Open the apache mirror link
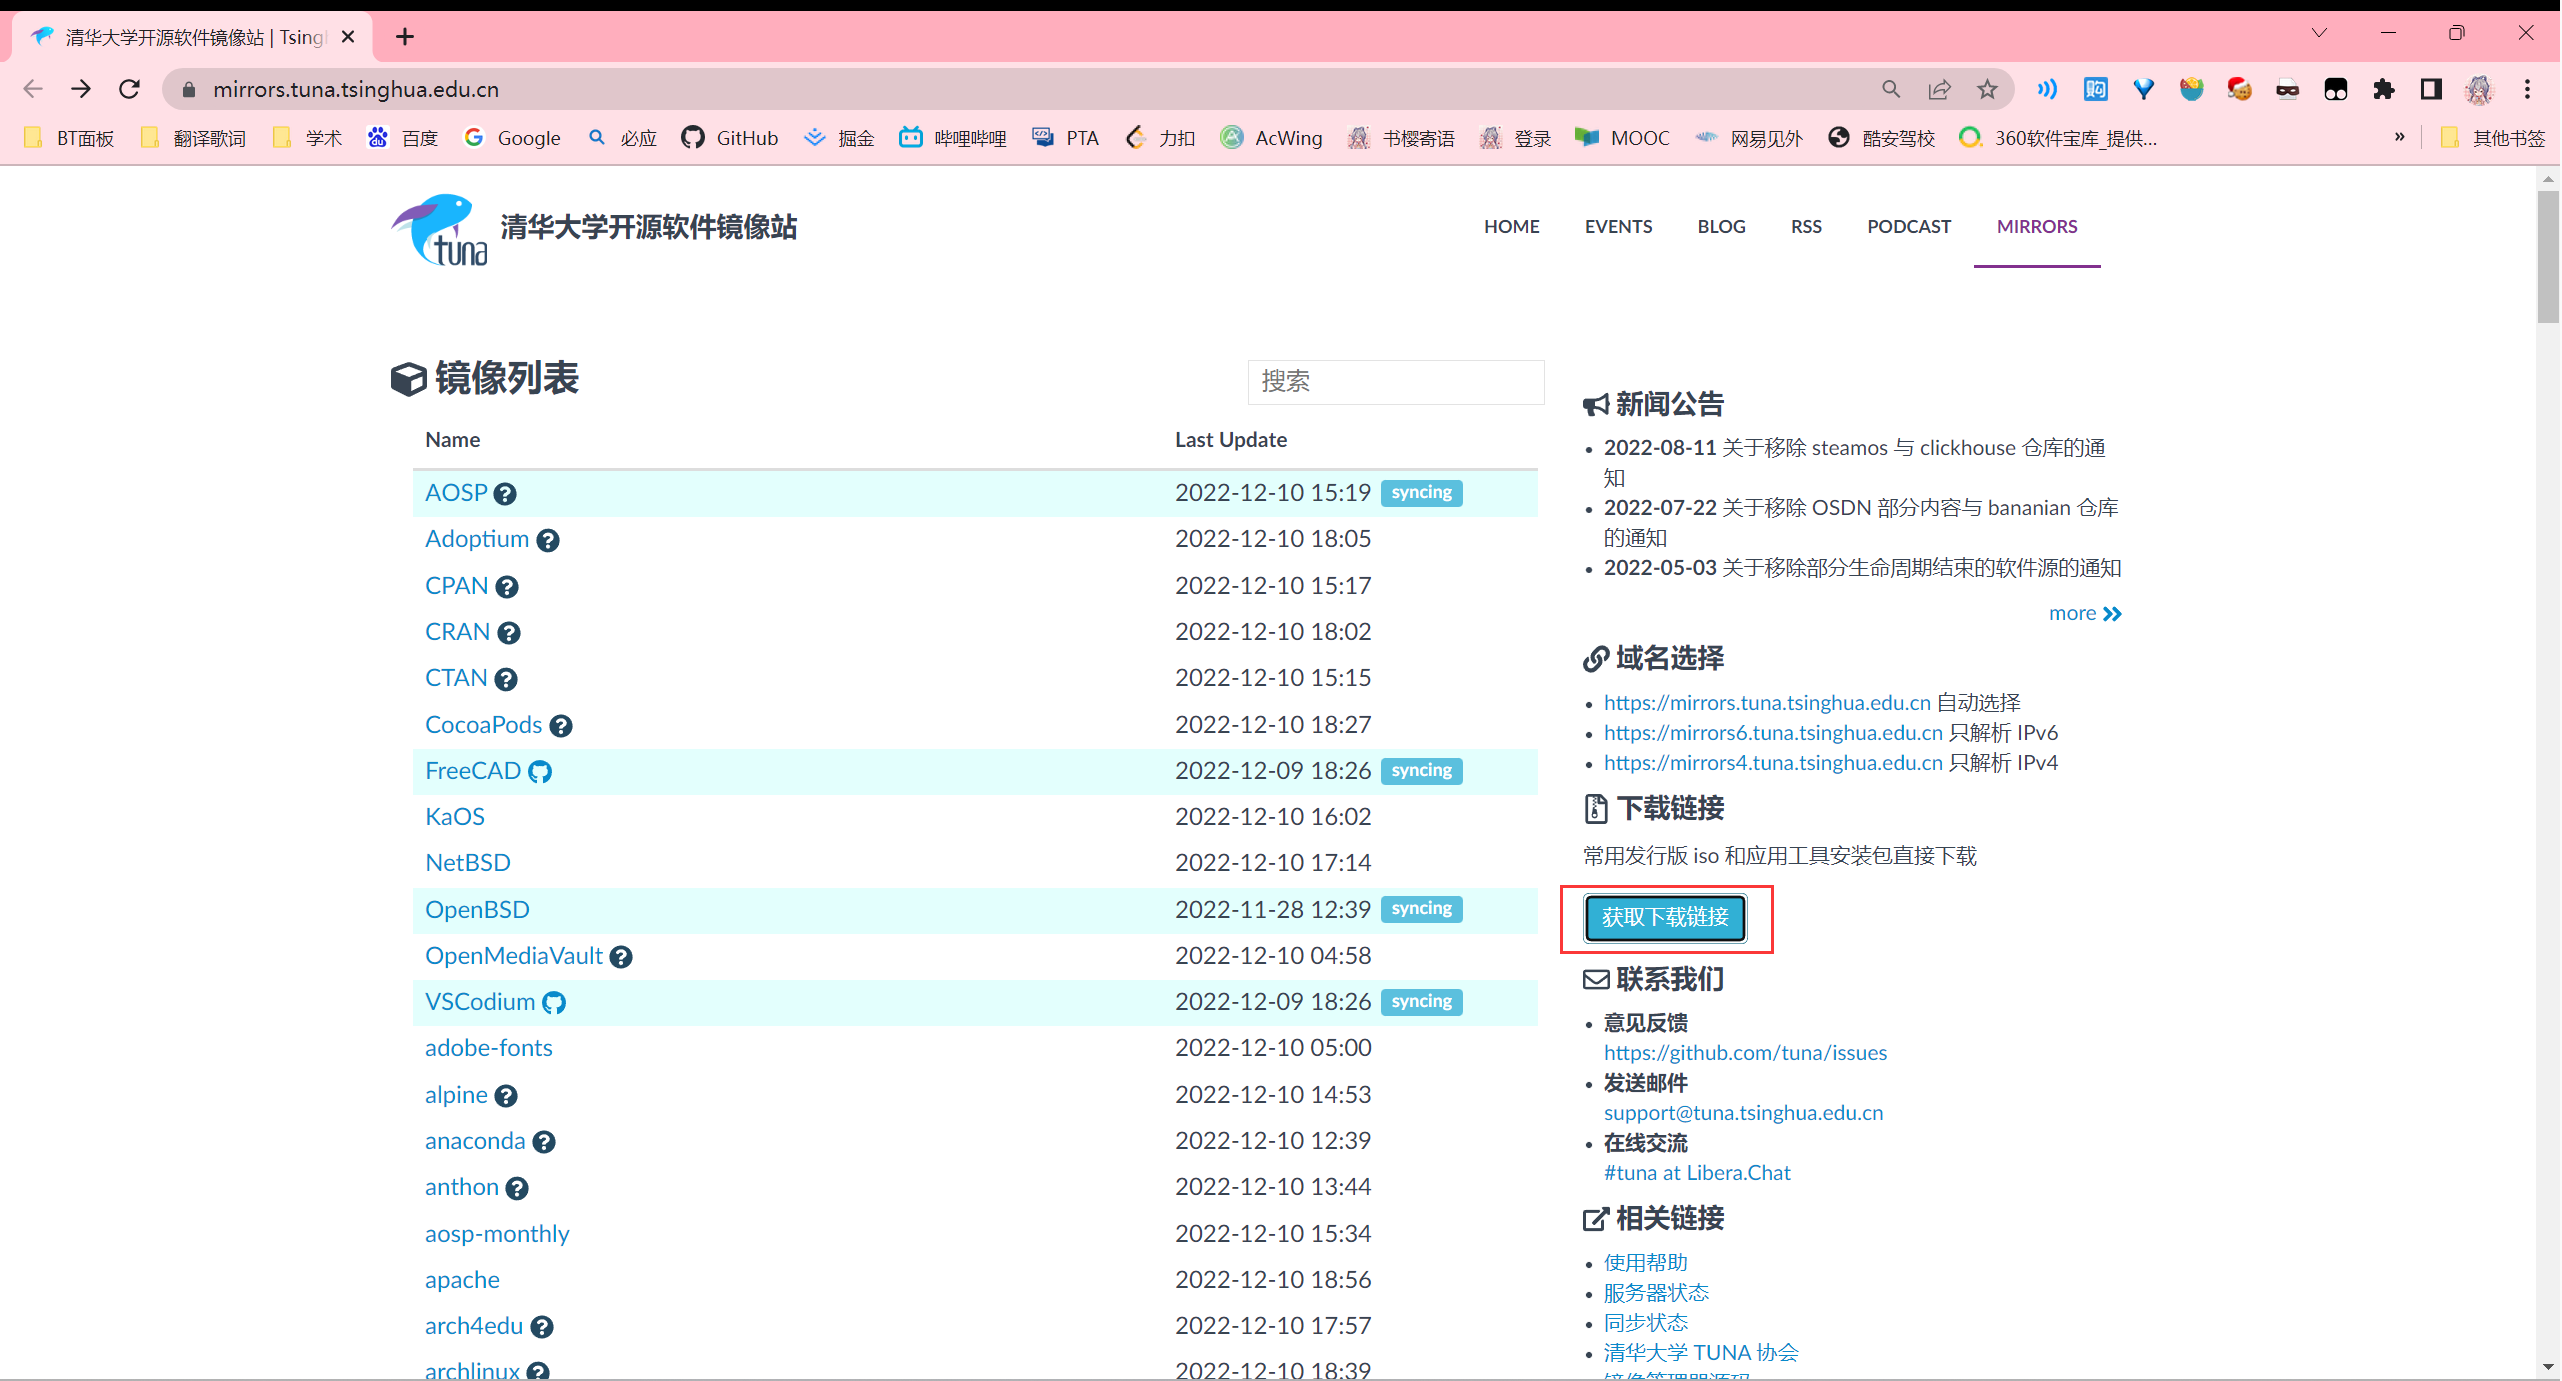2562x1381 pixels. (461, 1281)
